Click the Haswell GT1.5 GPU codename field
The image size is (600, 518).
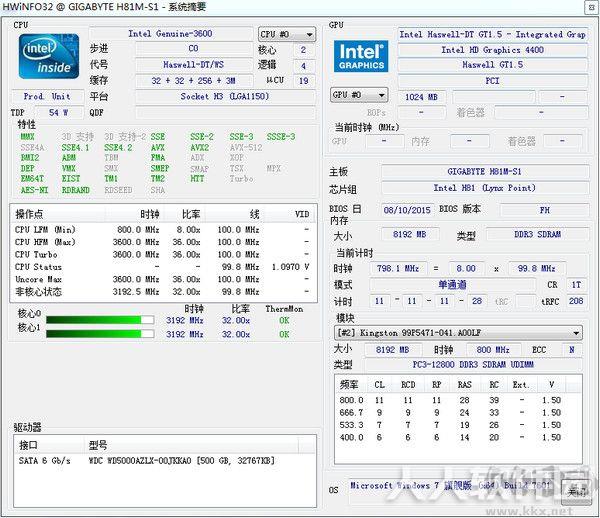[492, 65]
